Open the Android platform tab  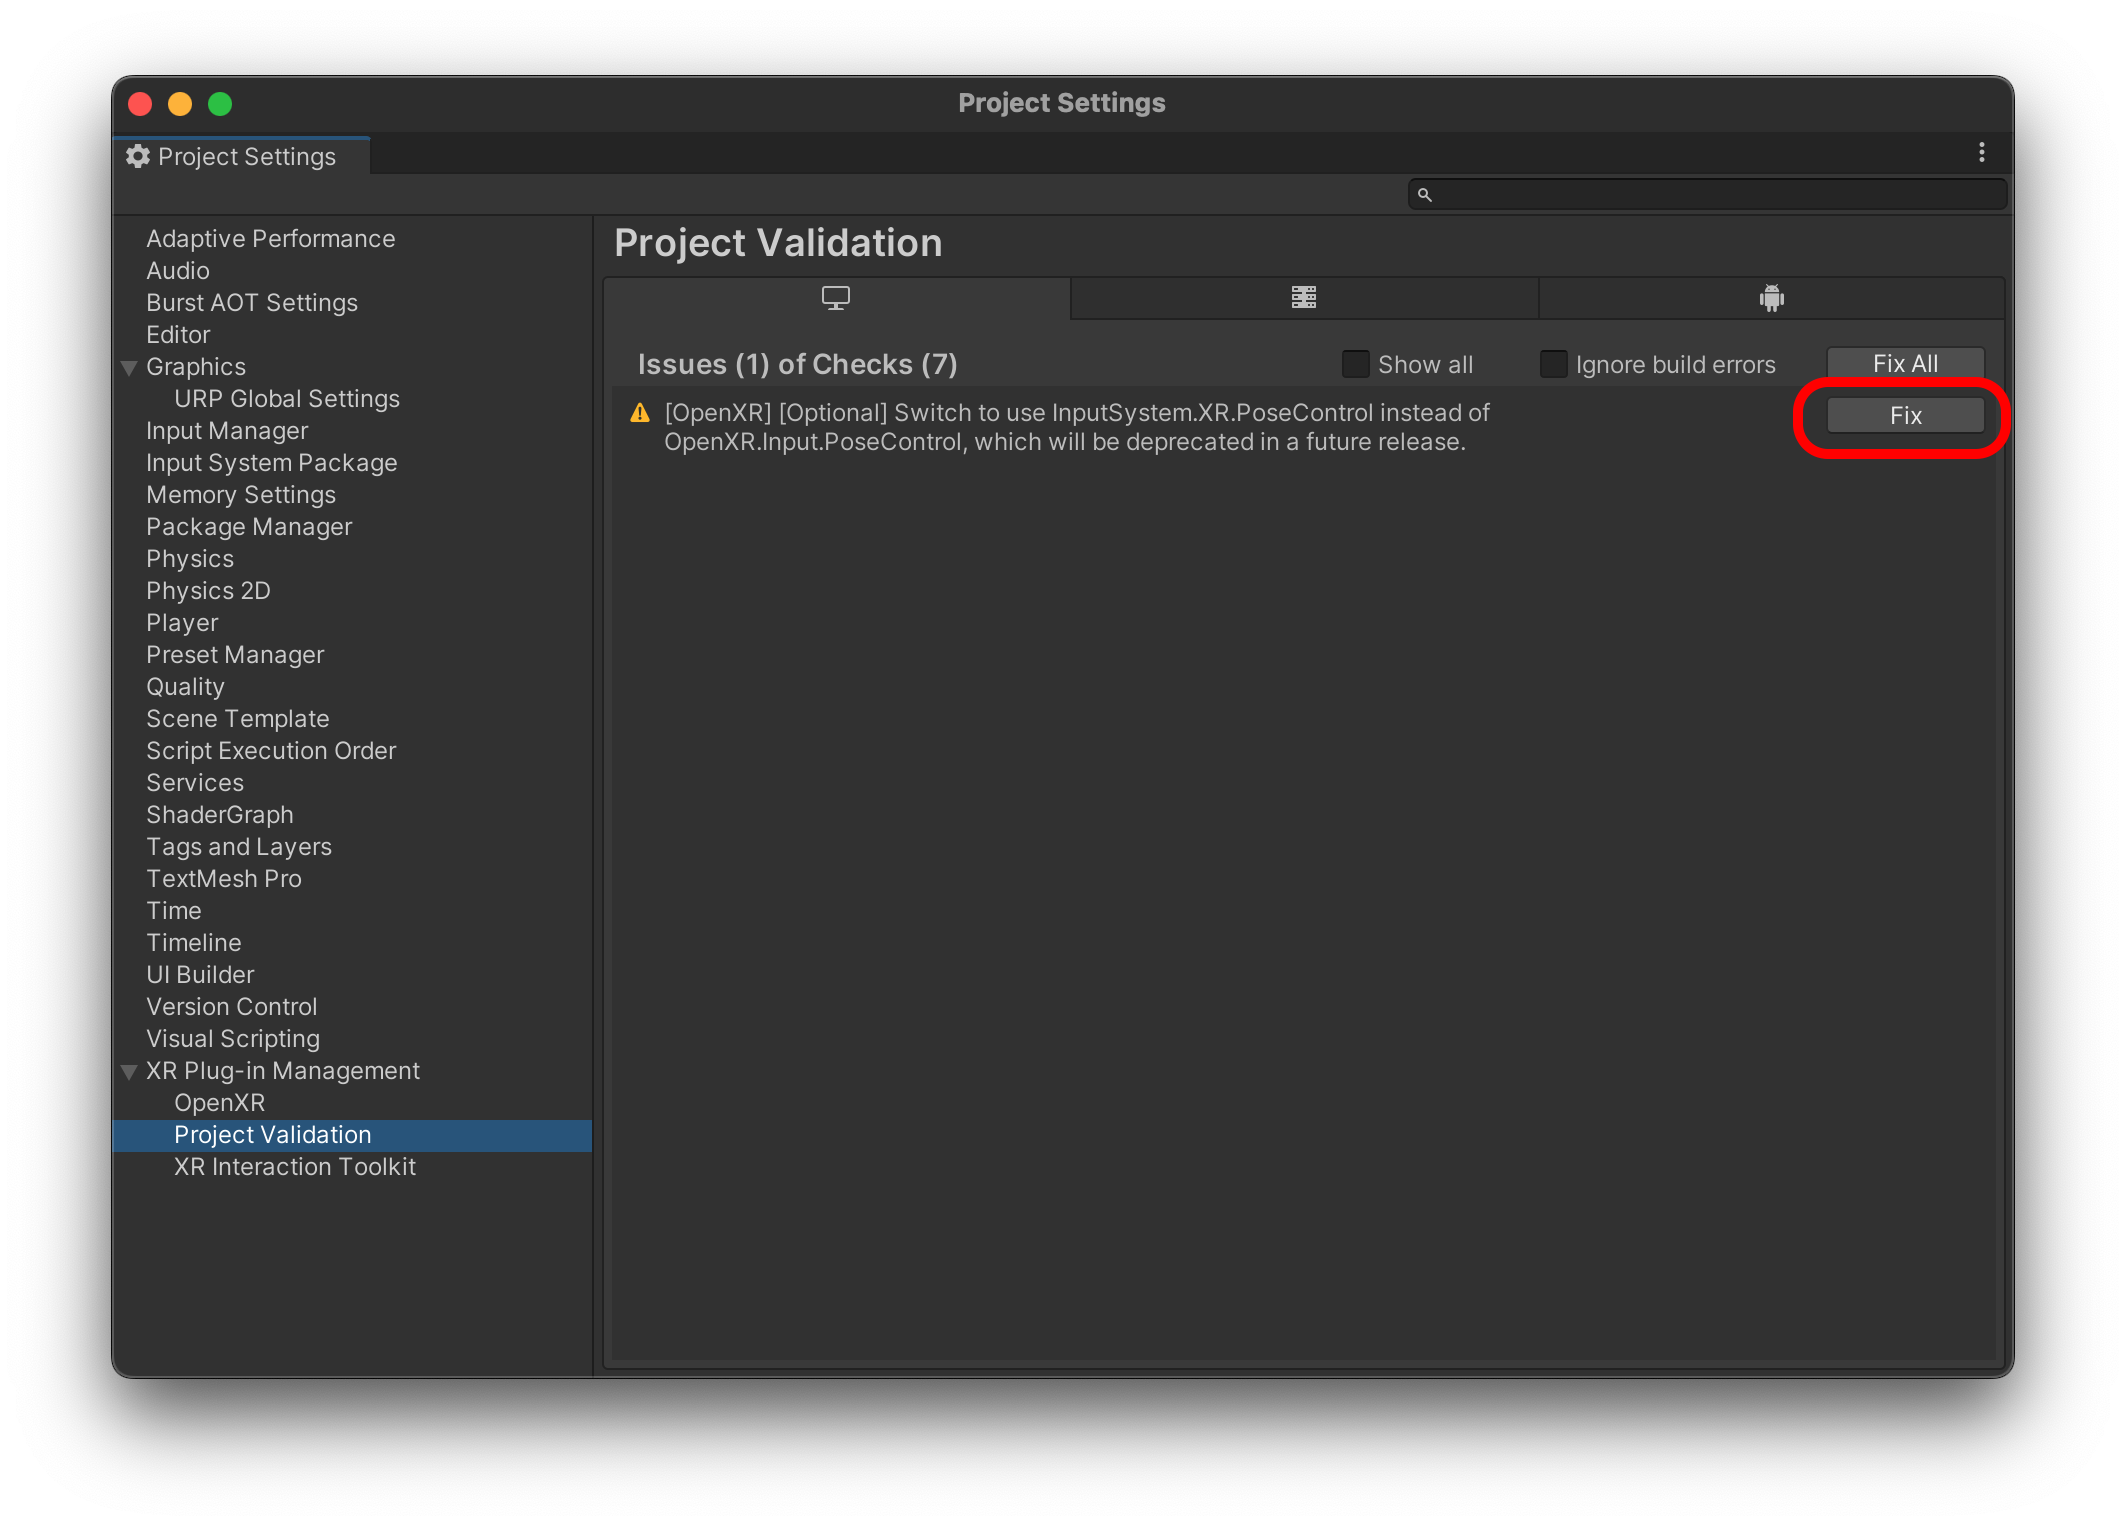[1771, 298]
